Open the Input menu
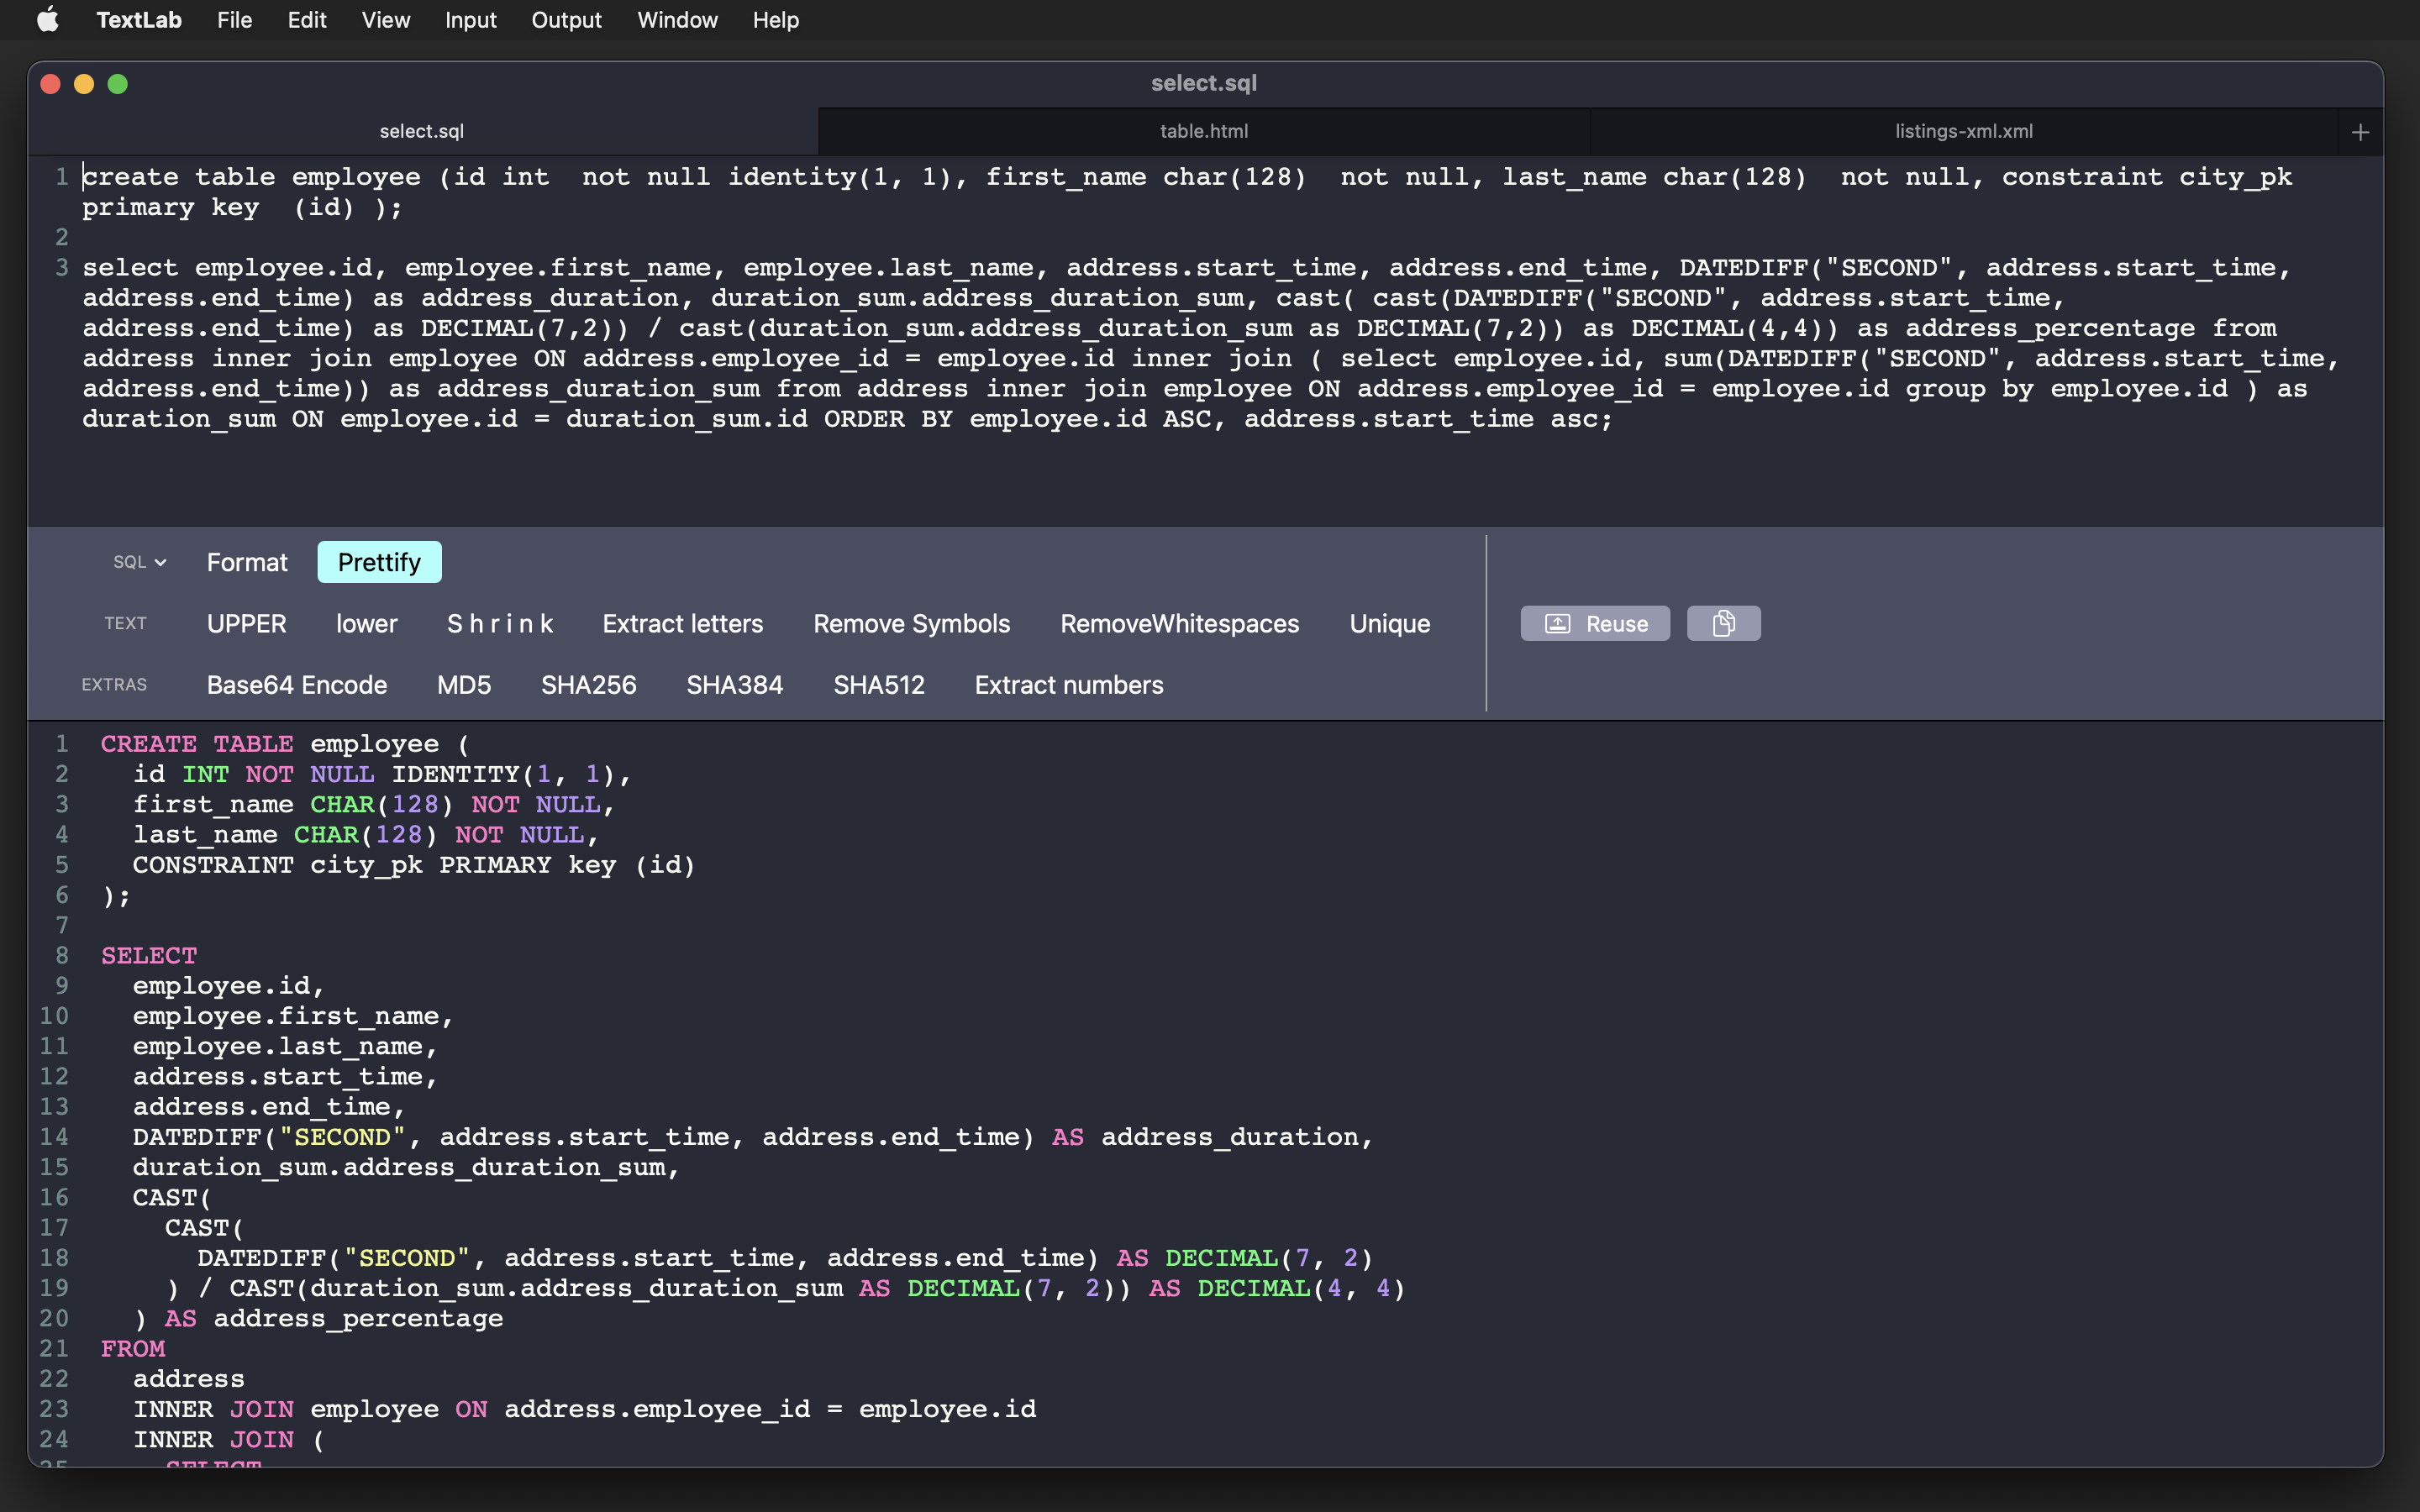2420x1512 pixels. [470, 20]
